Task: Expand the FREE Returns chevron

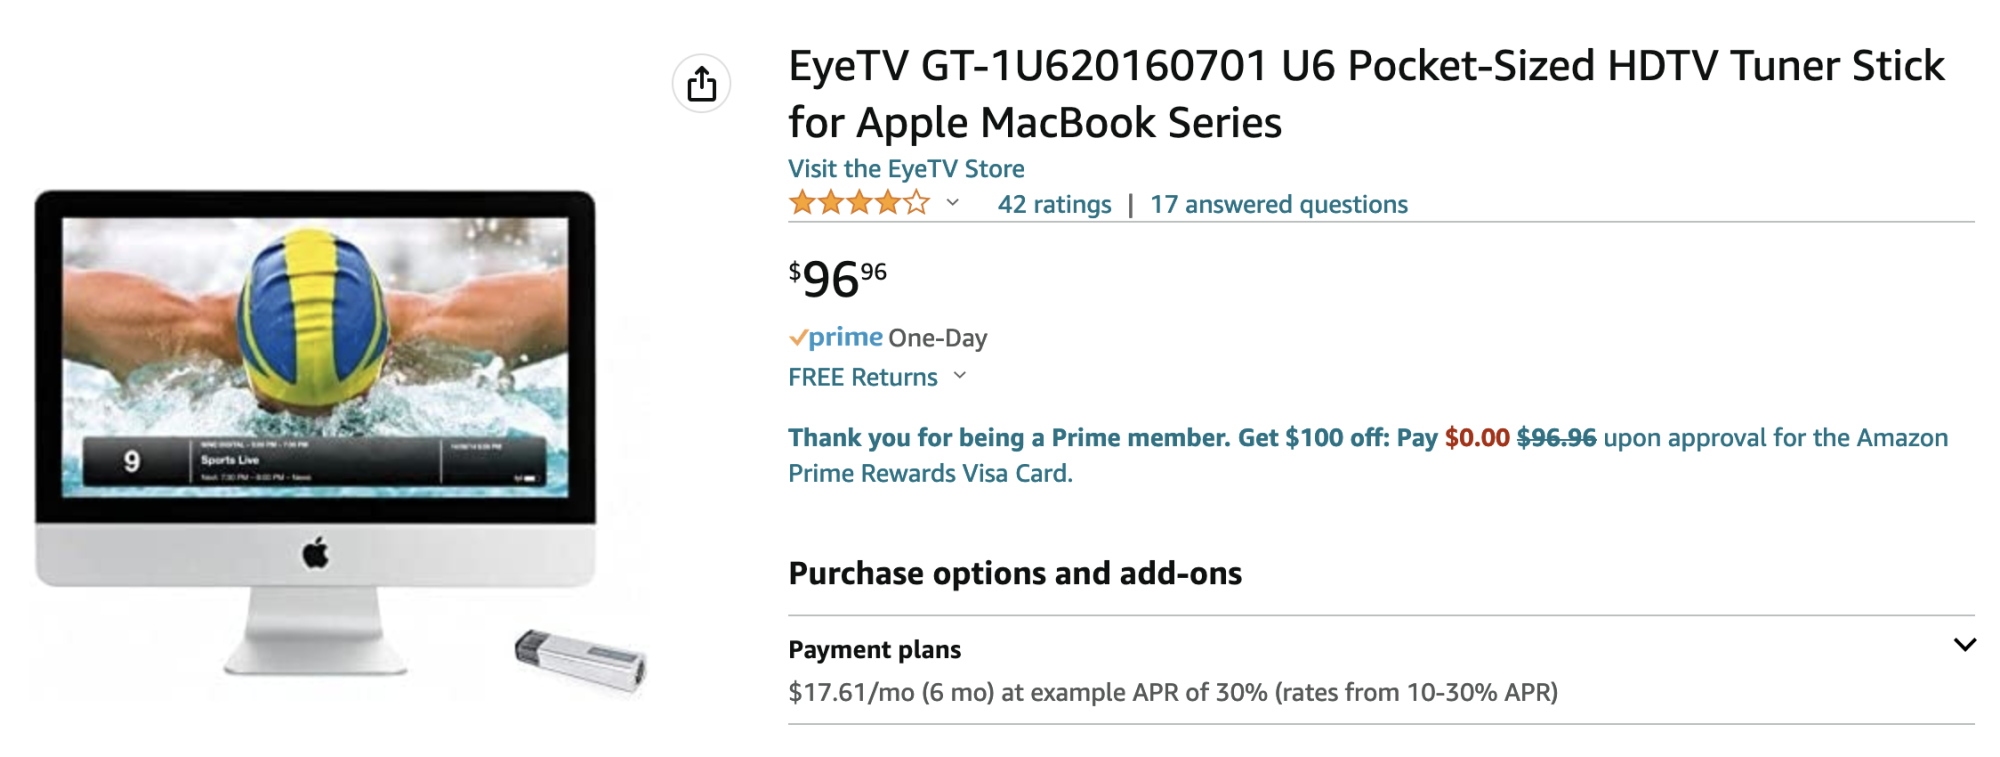Action: click(960, 376)
